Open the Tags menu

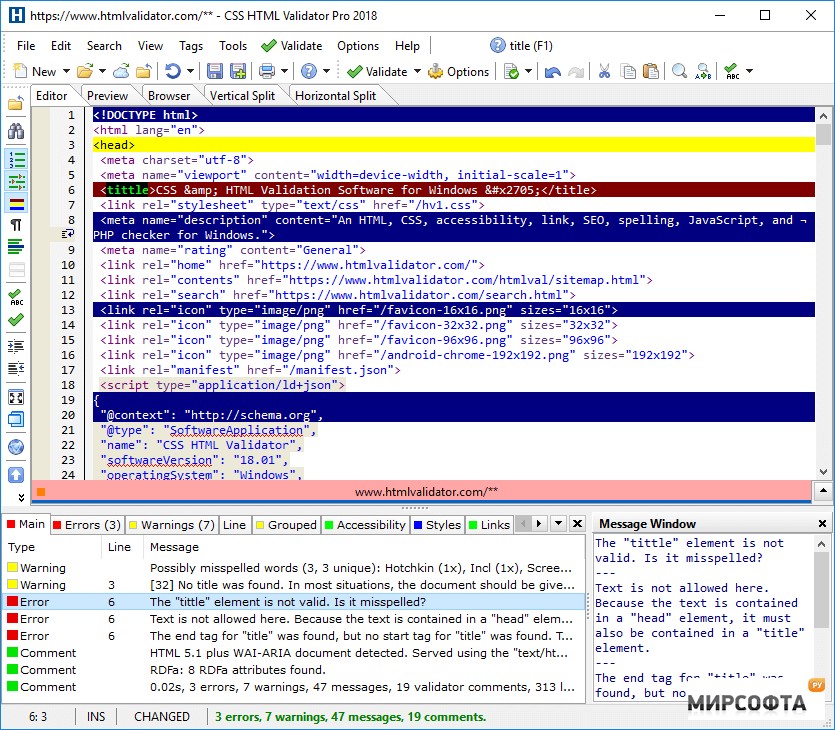tap(191, 46)
